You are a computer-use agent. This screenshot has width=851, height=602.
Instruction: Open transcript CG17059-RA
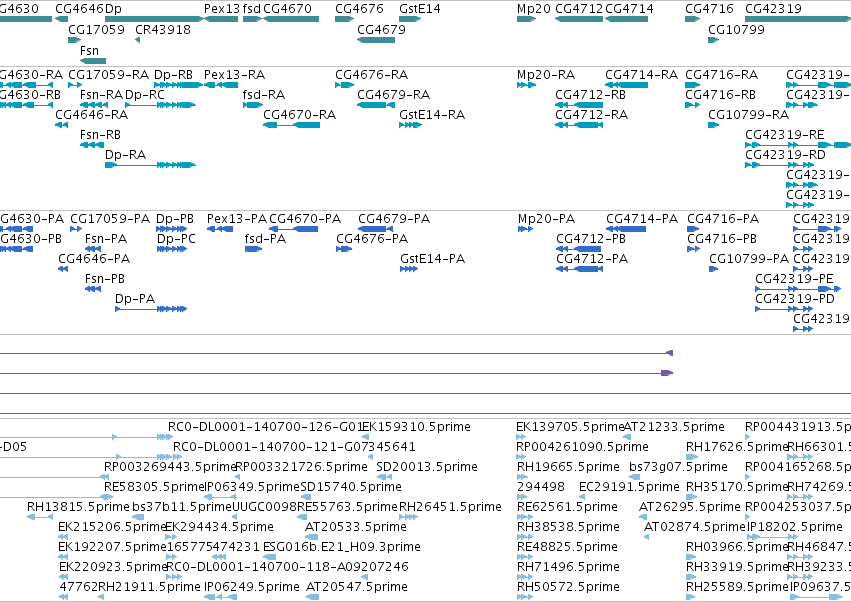pos(109,74)
